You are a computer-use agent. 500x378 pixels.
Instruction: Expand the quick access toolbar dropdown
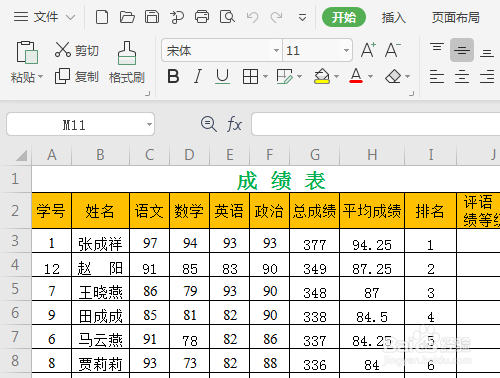point(302,17)
